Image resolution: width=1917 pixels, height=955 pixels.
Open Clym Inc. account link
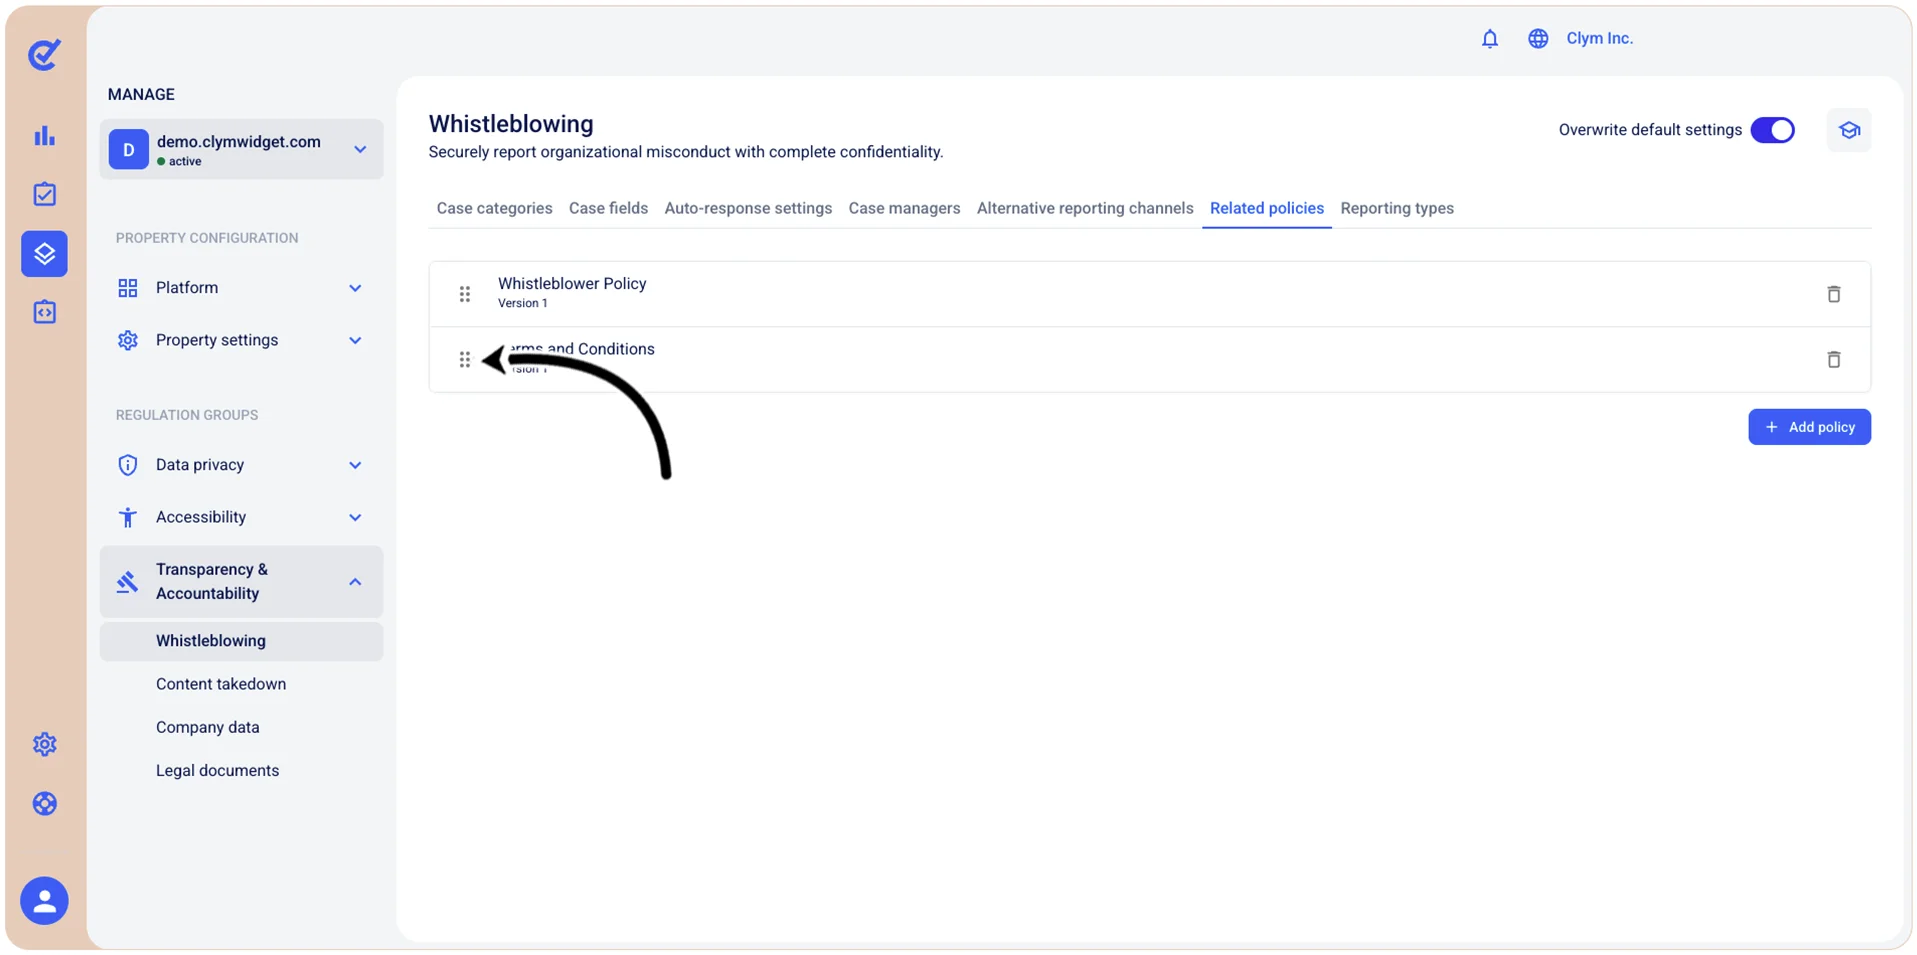pos(1599,38)
